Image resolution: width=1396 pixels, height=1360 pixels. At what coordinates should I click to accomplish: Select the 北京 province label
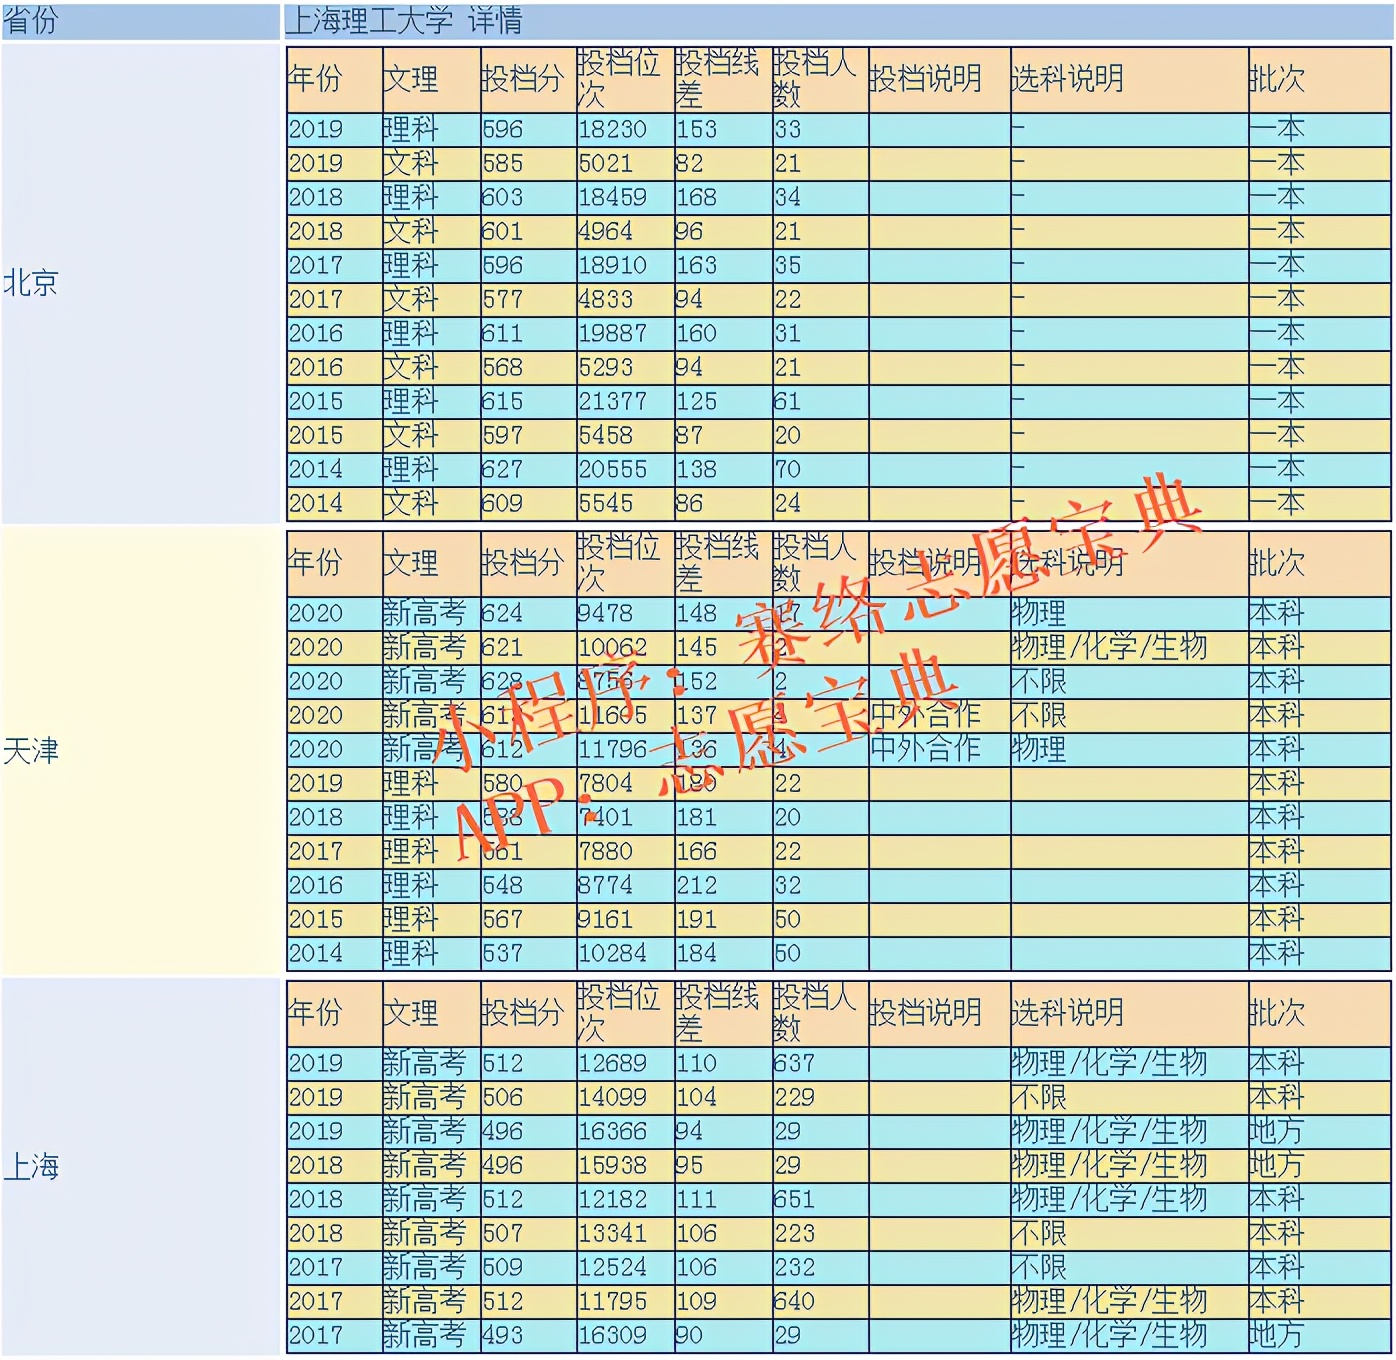click(30, 283)
